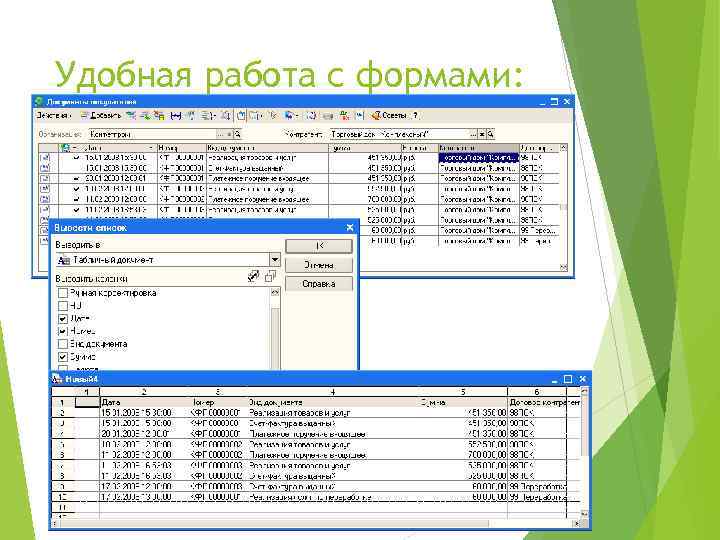Click the Дата header cell in the spreadsheet
This screenshot has width=720, height=540.
click(x=144, y=402)
